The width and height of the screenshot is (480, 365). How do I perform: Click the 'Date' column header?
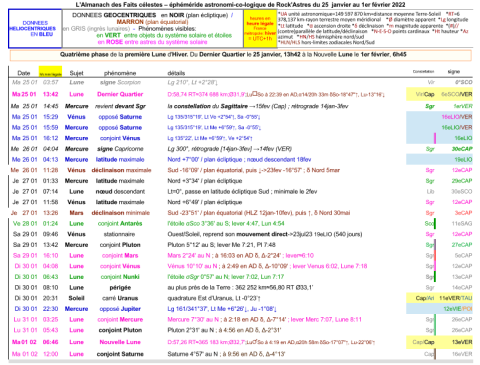(x=24, y=73)
